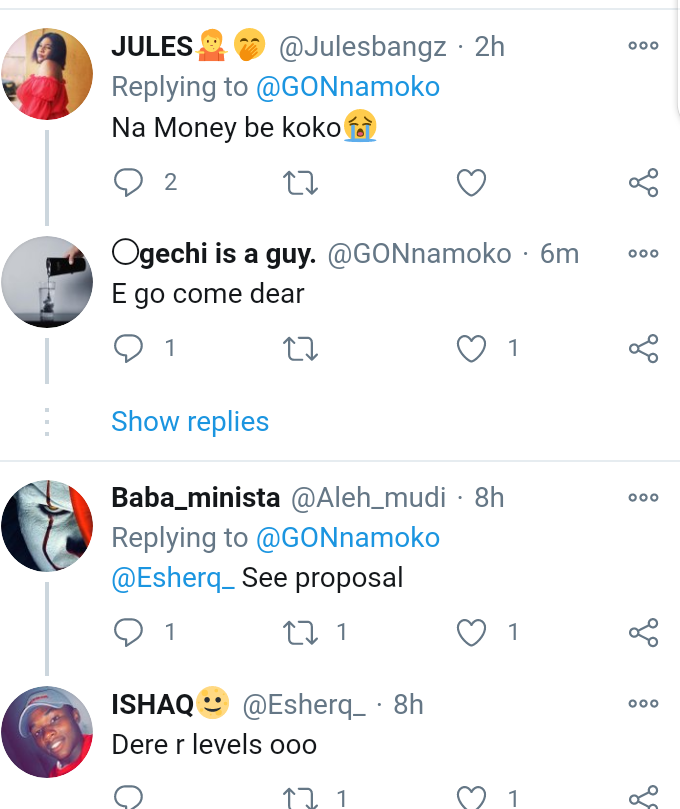
Task: Open more options on Ogechi's tweet
Action: point(643,254)
